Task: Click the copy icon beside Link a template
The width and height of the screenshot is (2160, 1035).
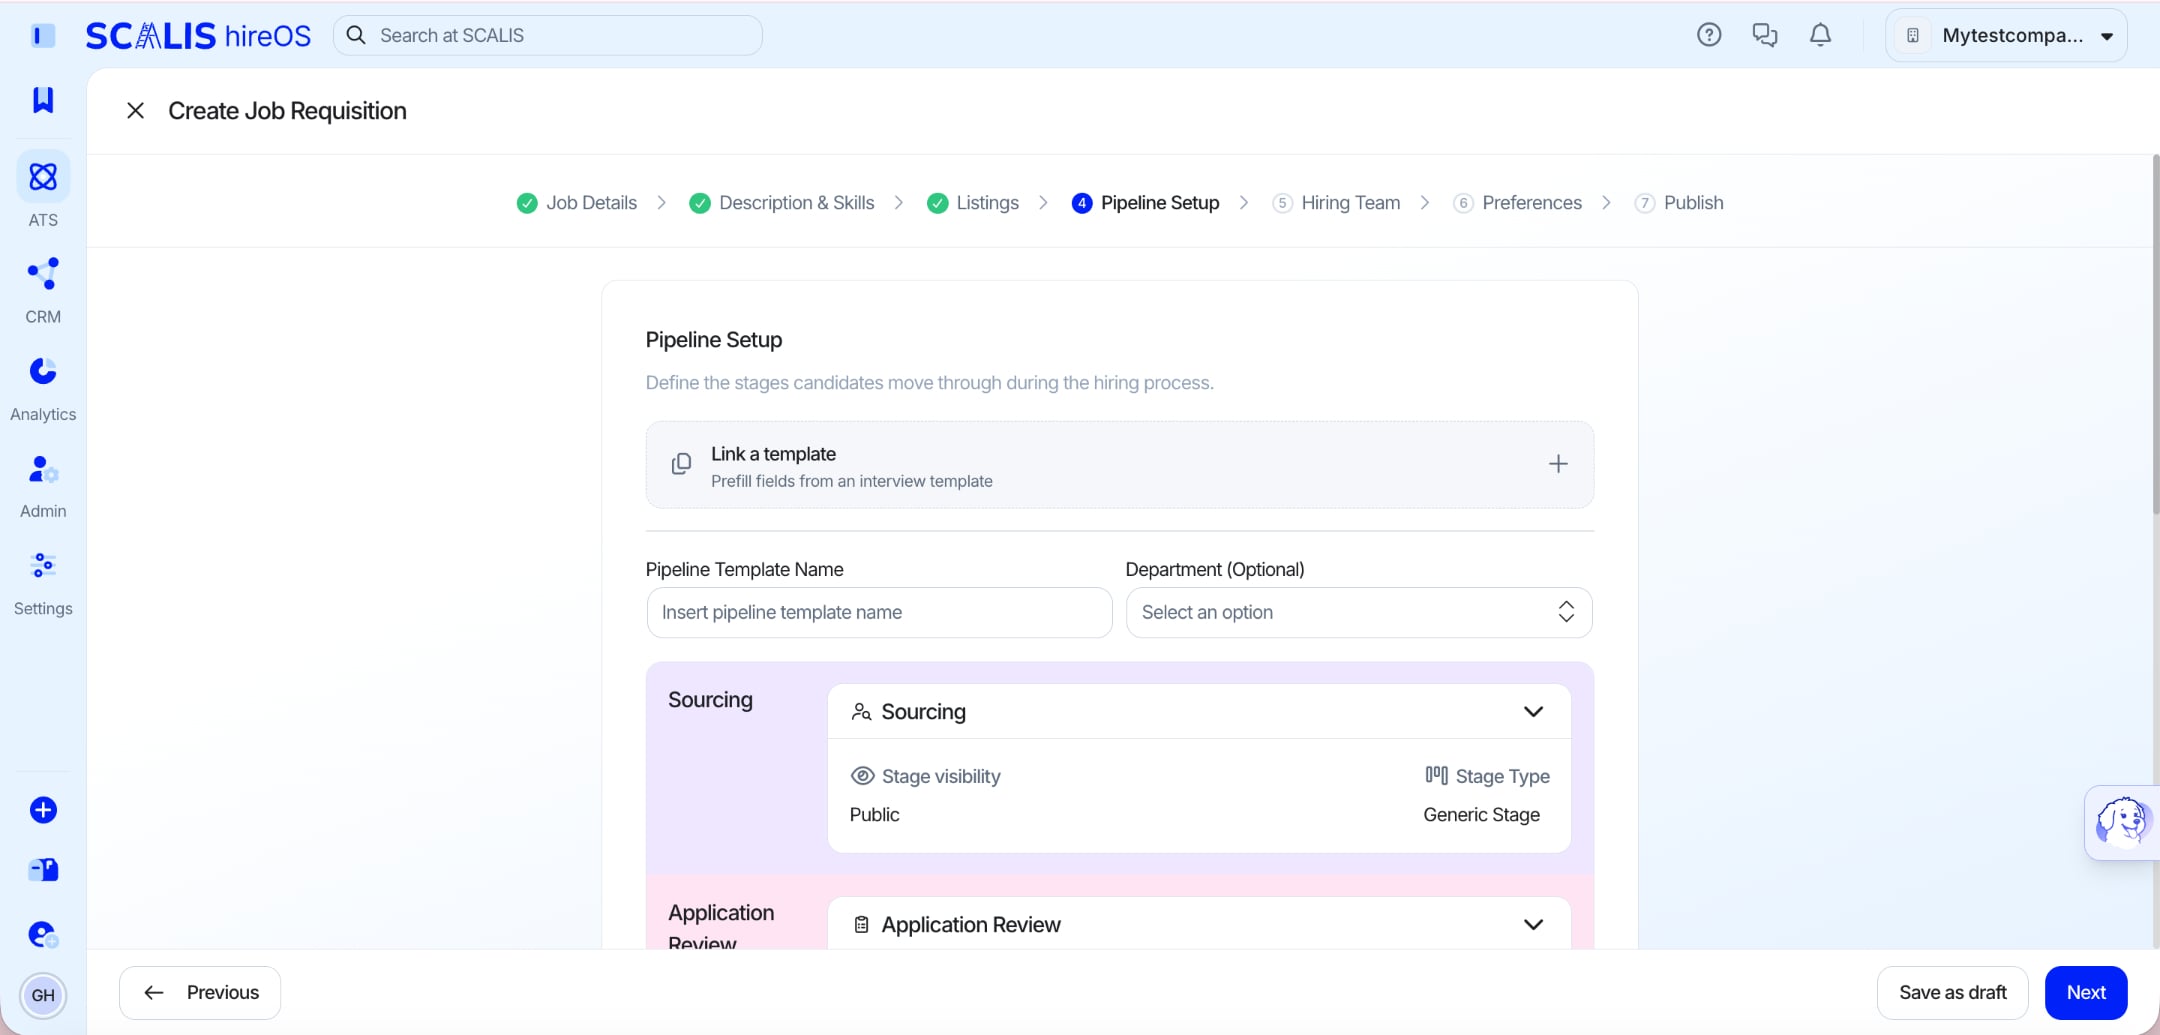Action: 681,464
